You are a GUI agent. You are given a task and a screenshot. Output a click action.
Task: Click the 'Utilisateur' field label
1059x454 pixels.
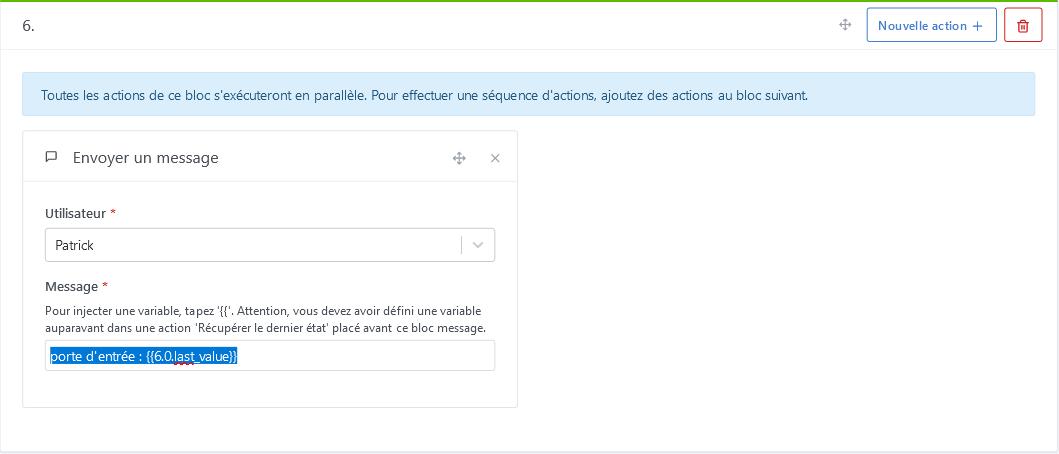click(x=76, y=213)
